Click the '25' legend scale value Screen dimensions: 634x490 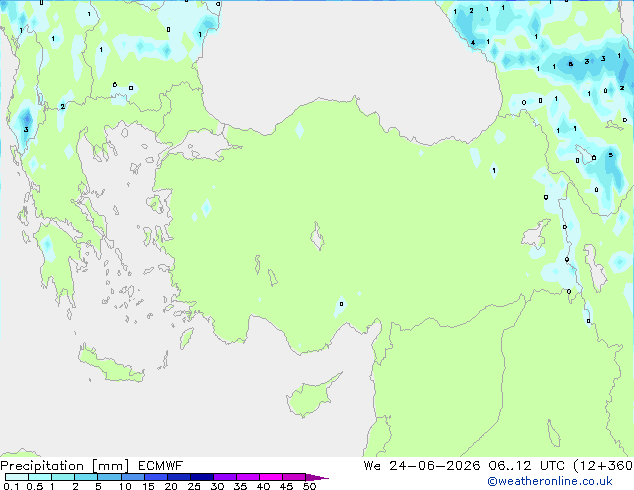pos(194,486)
